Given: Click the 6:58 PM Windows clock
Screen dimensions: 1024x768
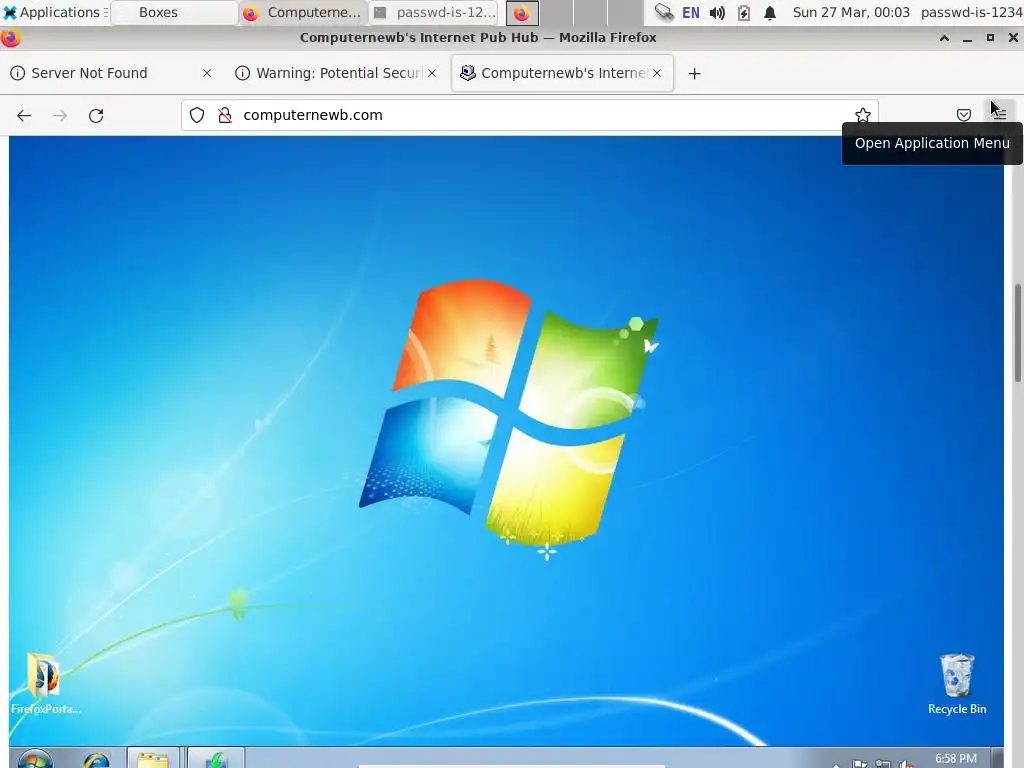Looking at the screenshot, I should pyautogui.click(x=956, y=759).
